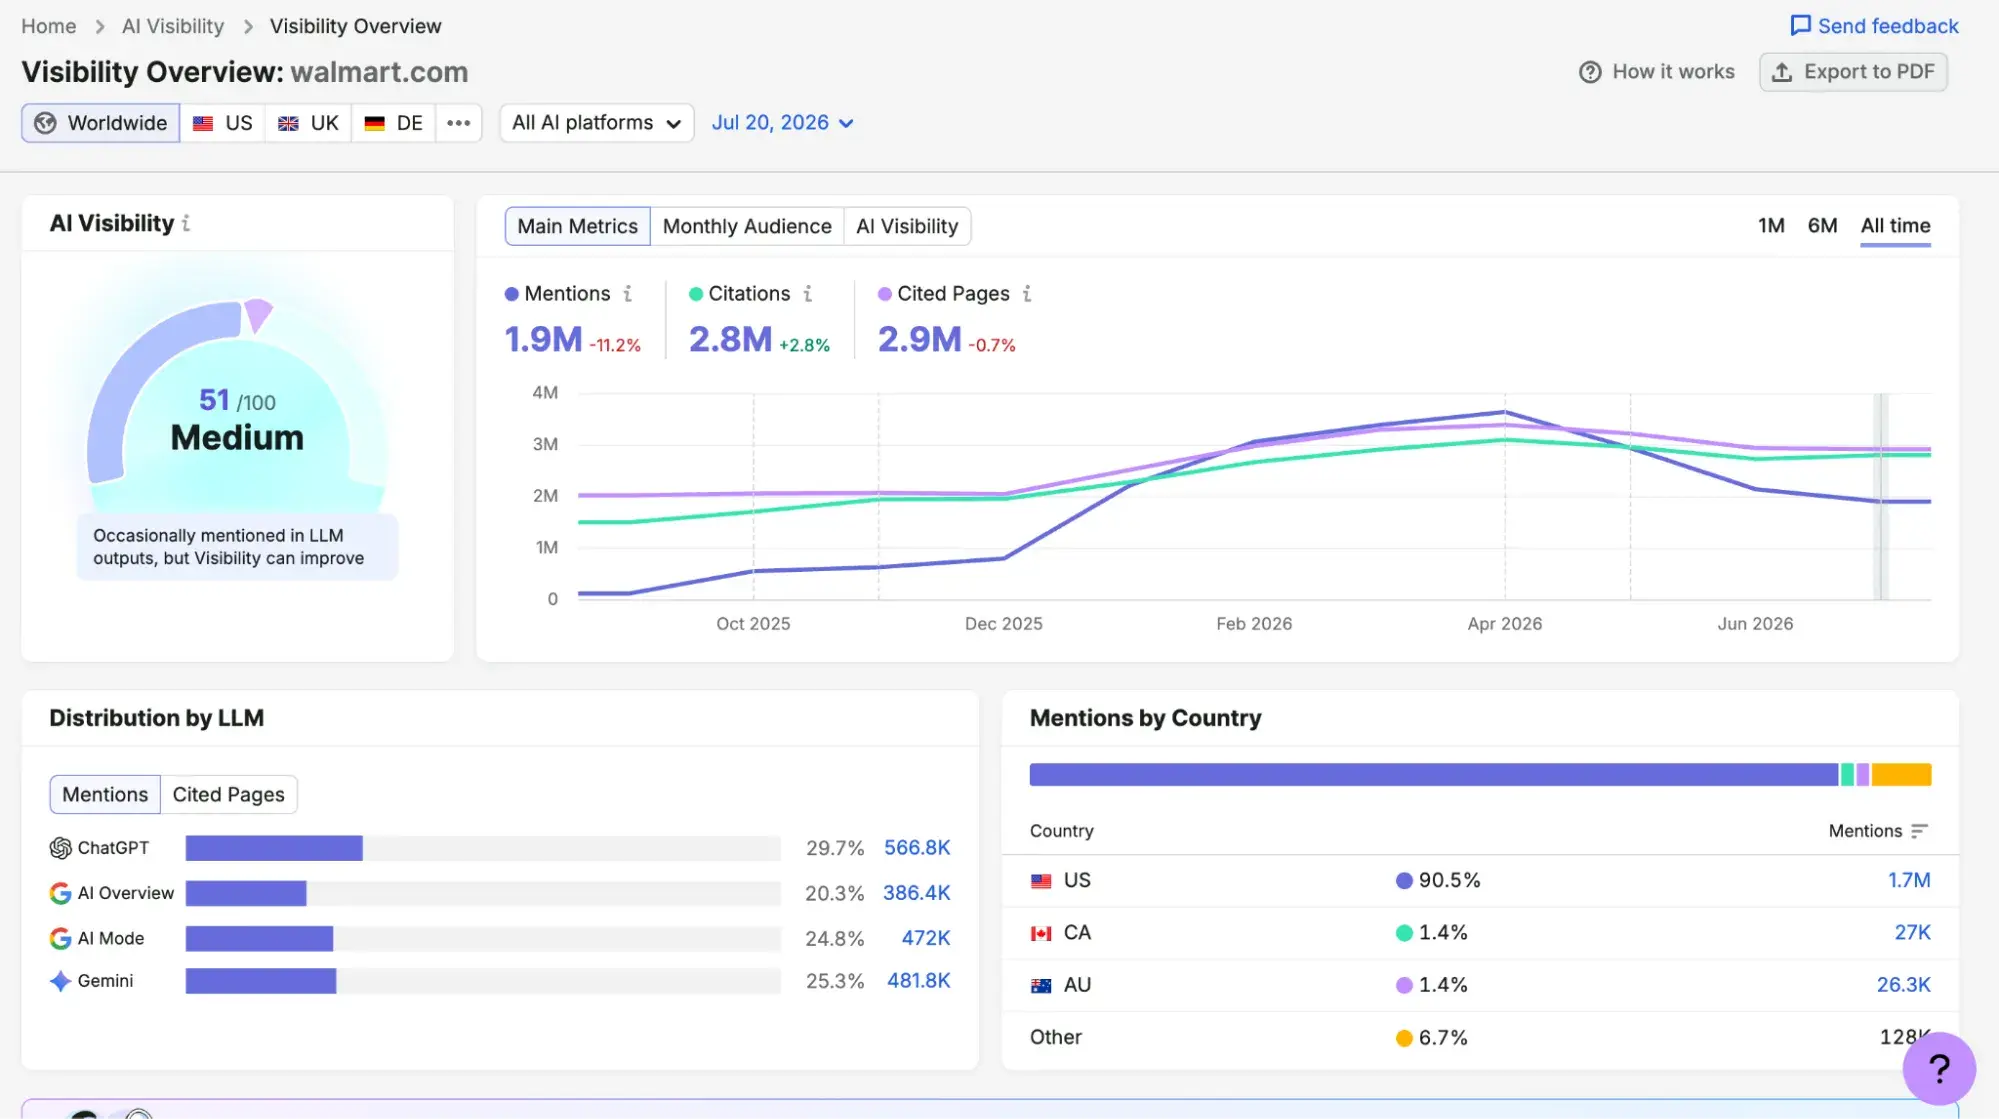Select the 1M time range
Screen dimensions: 1999x1119
(1771, 226)
